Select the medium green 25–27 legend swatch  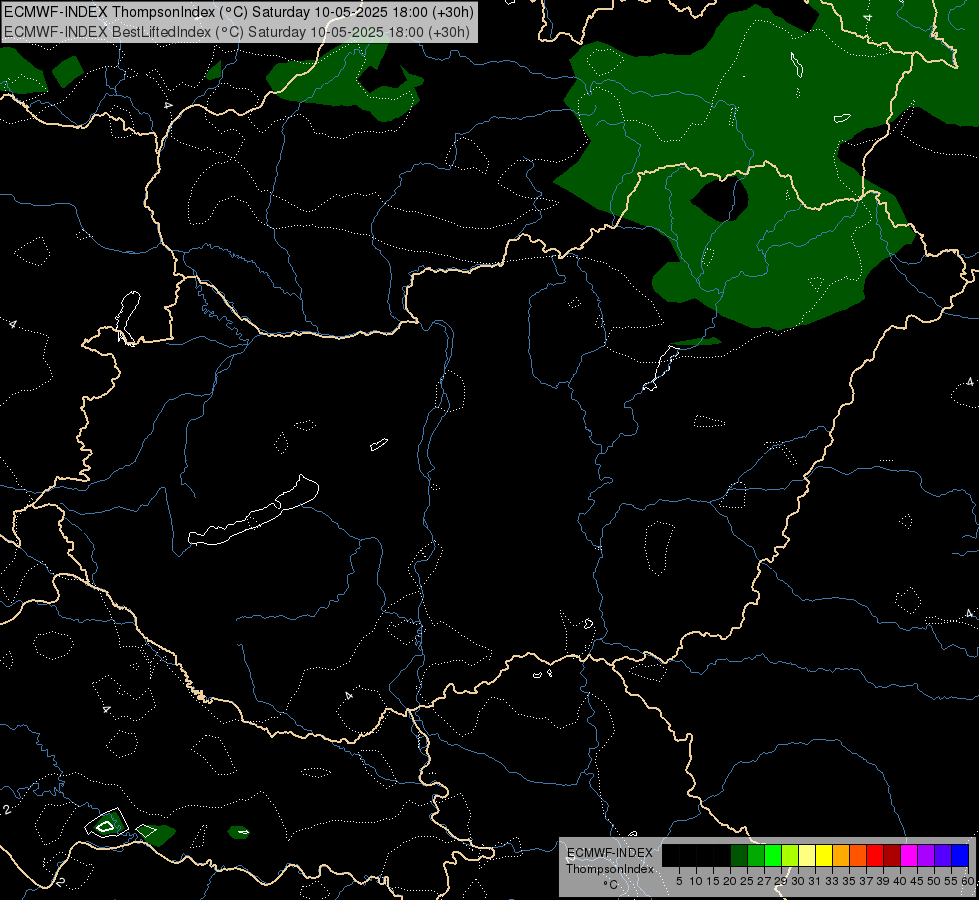click(756, 855)
